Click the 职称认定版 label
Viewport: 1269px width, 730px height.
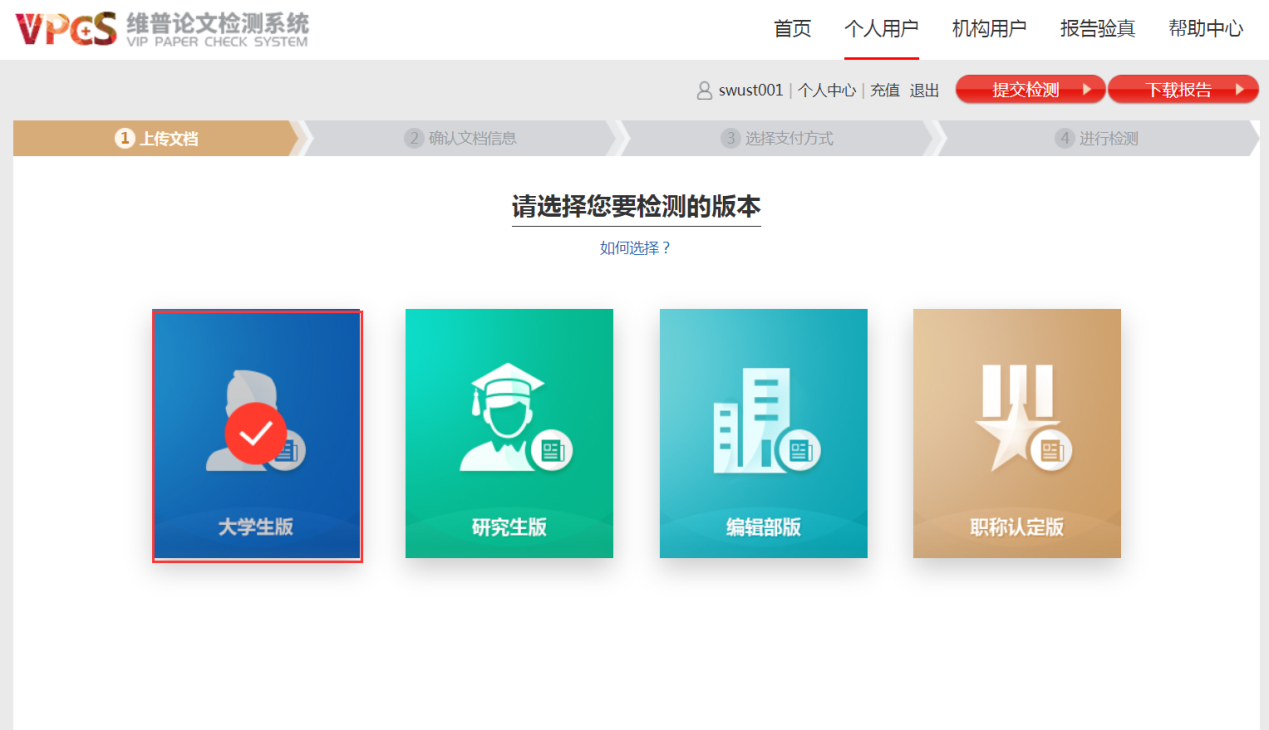[x=1017, y=527]
